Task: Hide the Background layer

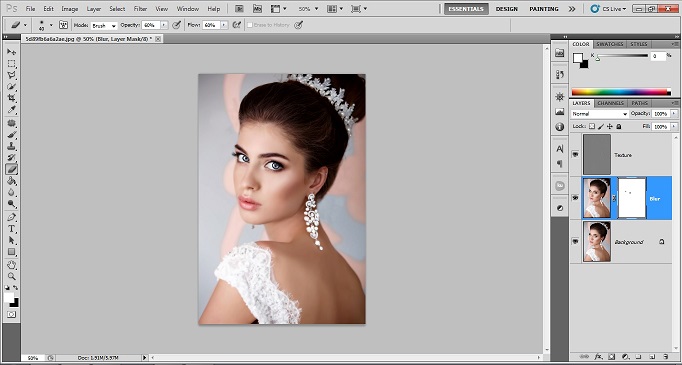Action: point(575,241)
